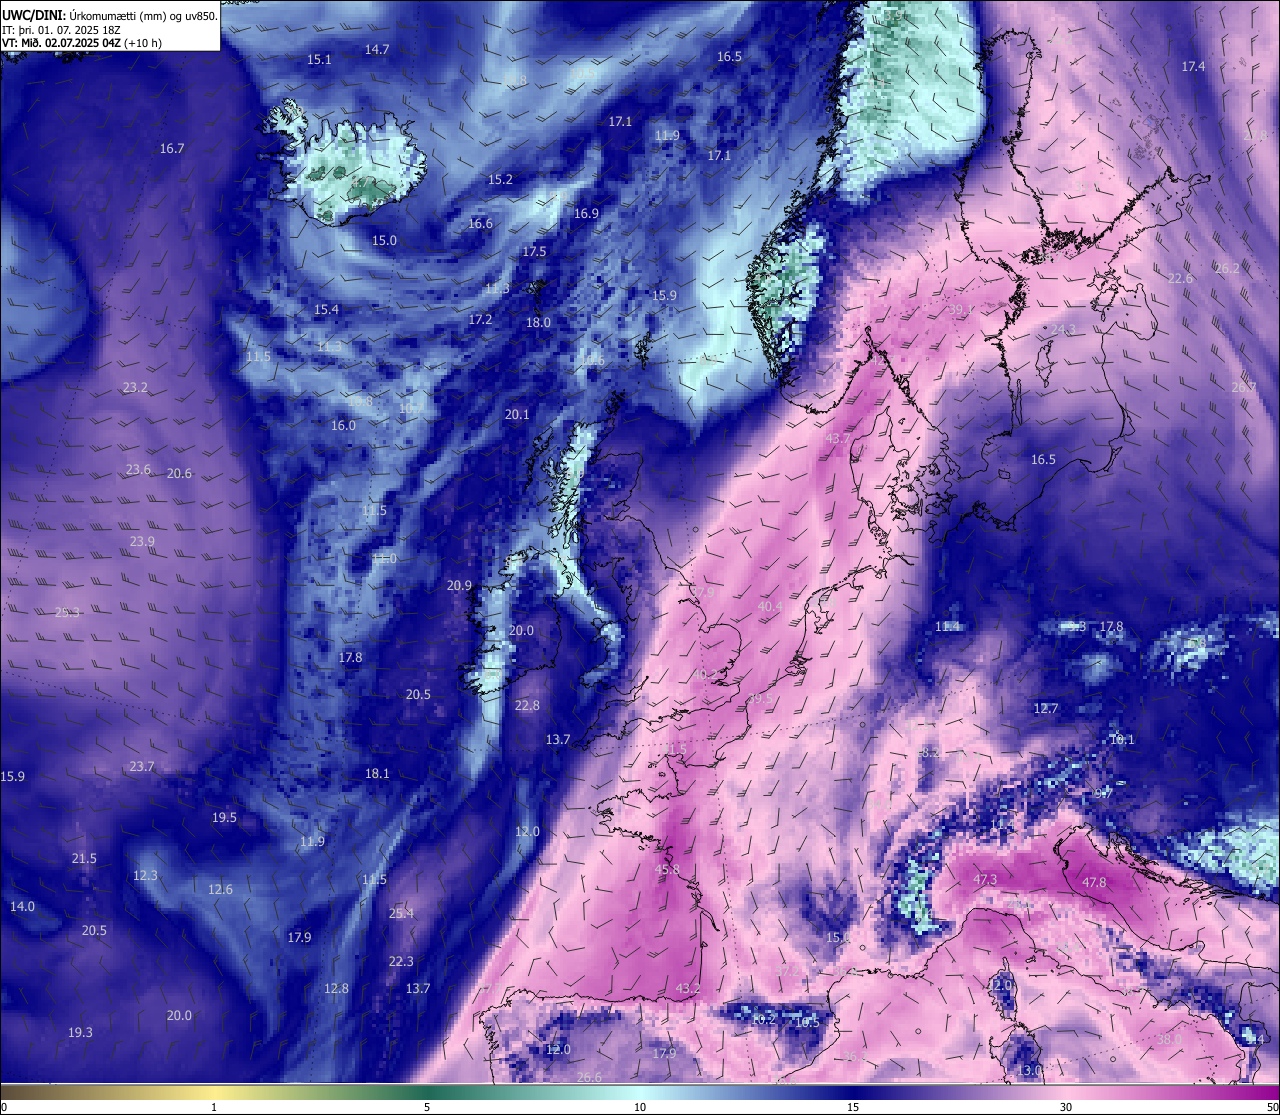Click the map value 16.9
This screenshot has width=1280, height=1115.
pos(586,214)
